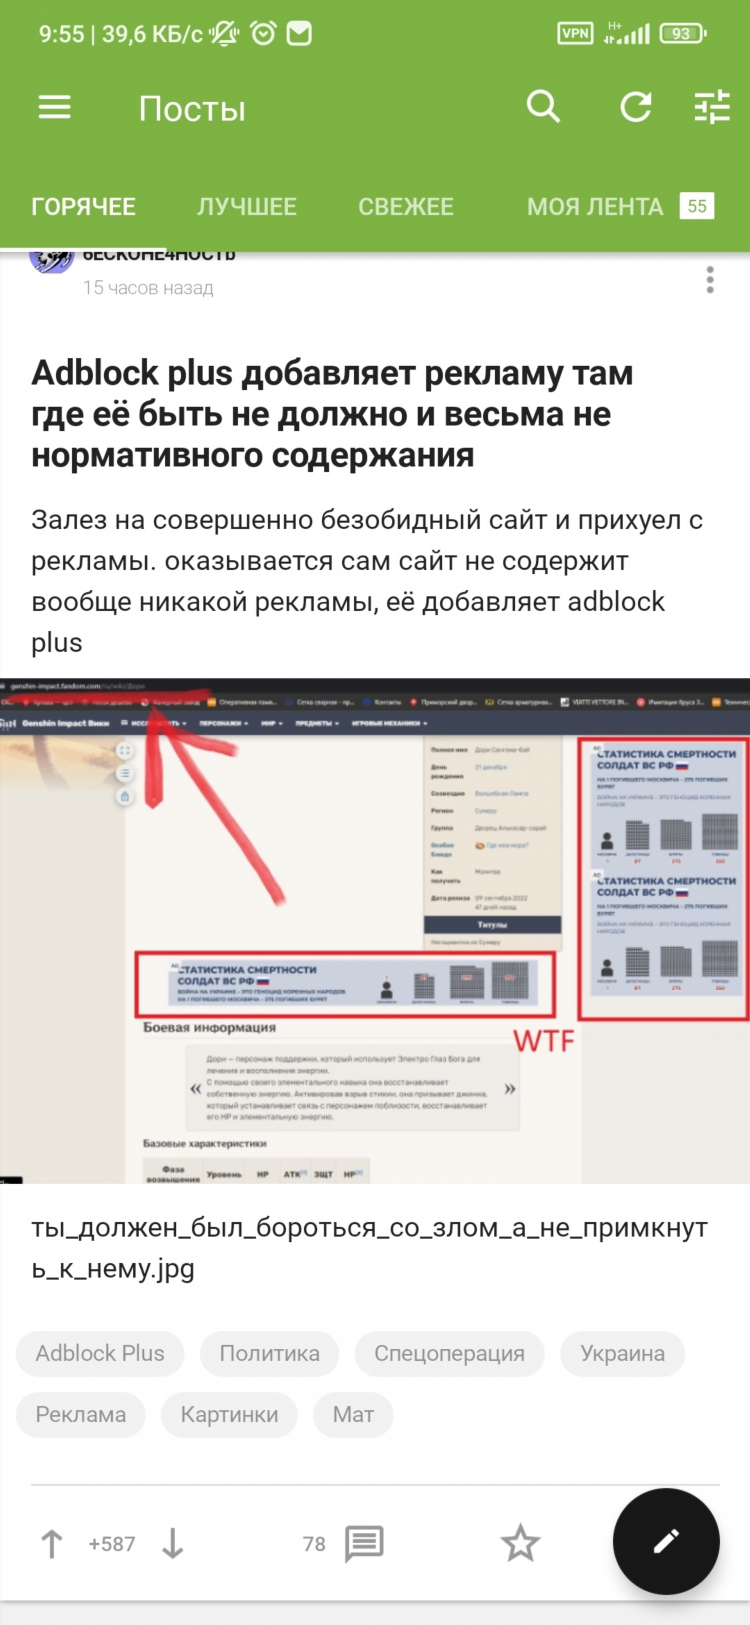Tap the 55 unread badge

[697, 206]
